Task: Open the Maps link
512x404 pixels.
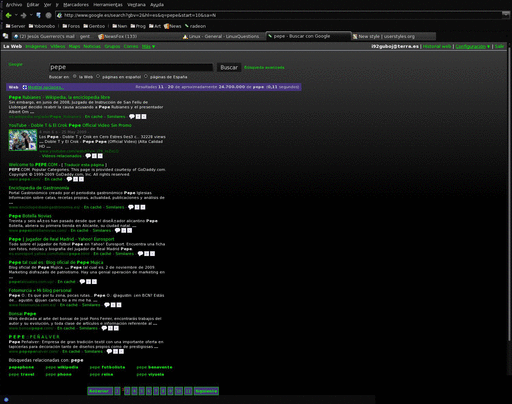Action: [x=74, y=46]
